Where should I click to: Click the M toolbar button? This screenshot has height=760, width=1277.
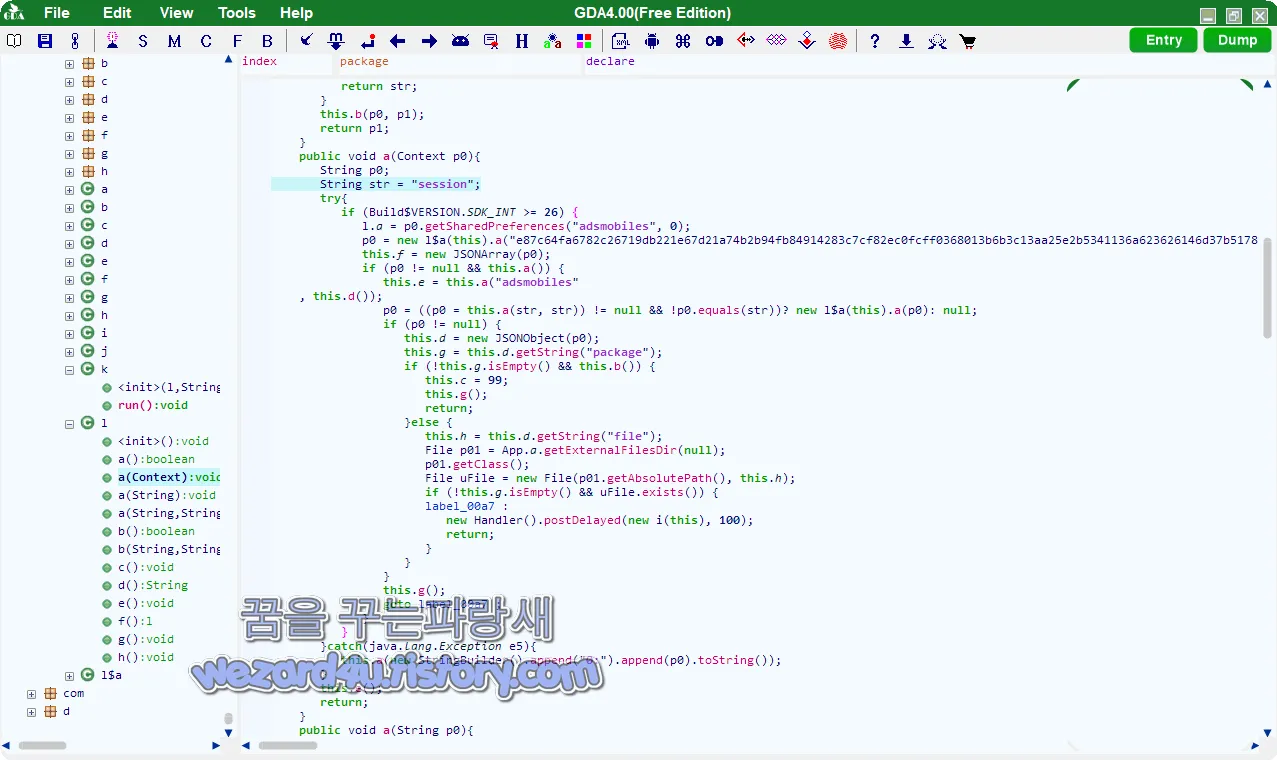tap(174, 41)
